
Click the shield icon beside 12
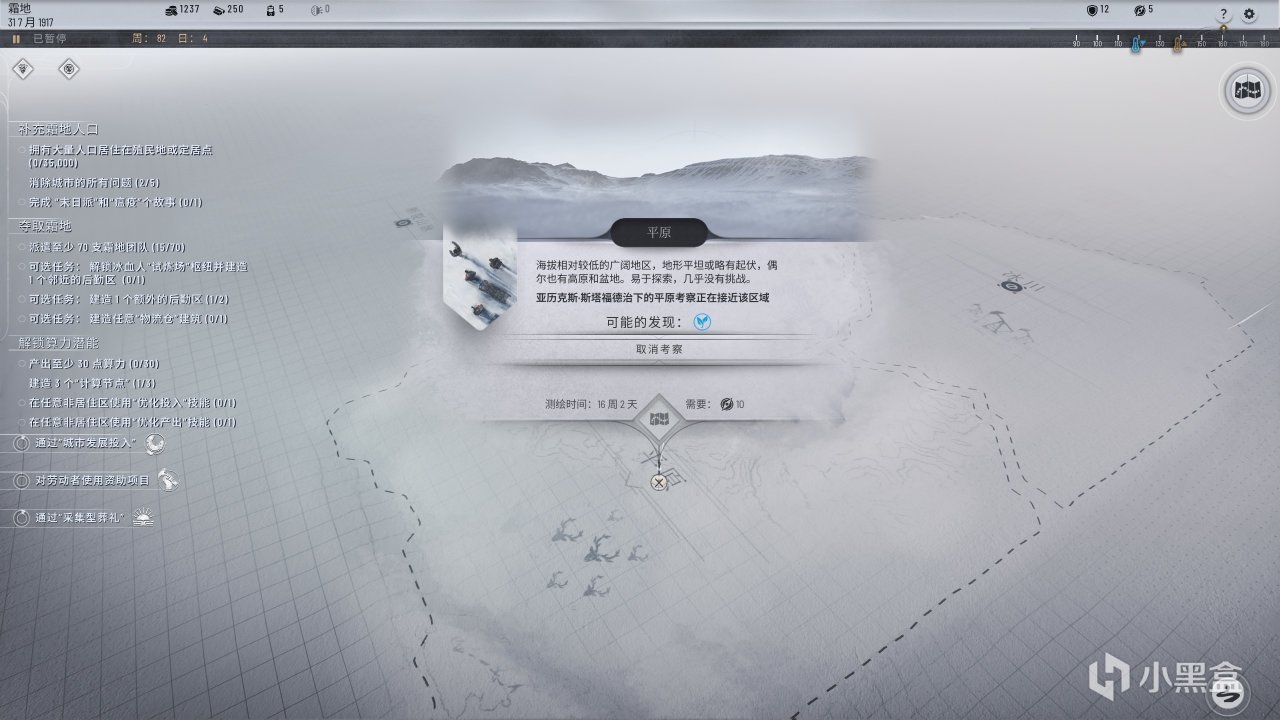[x=1092, y=10]
